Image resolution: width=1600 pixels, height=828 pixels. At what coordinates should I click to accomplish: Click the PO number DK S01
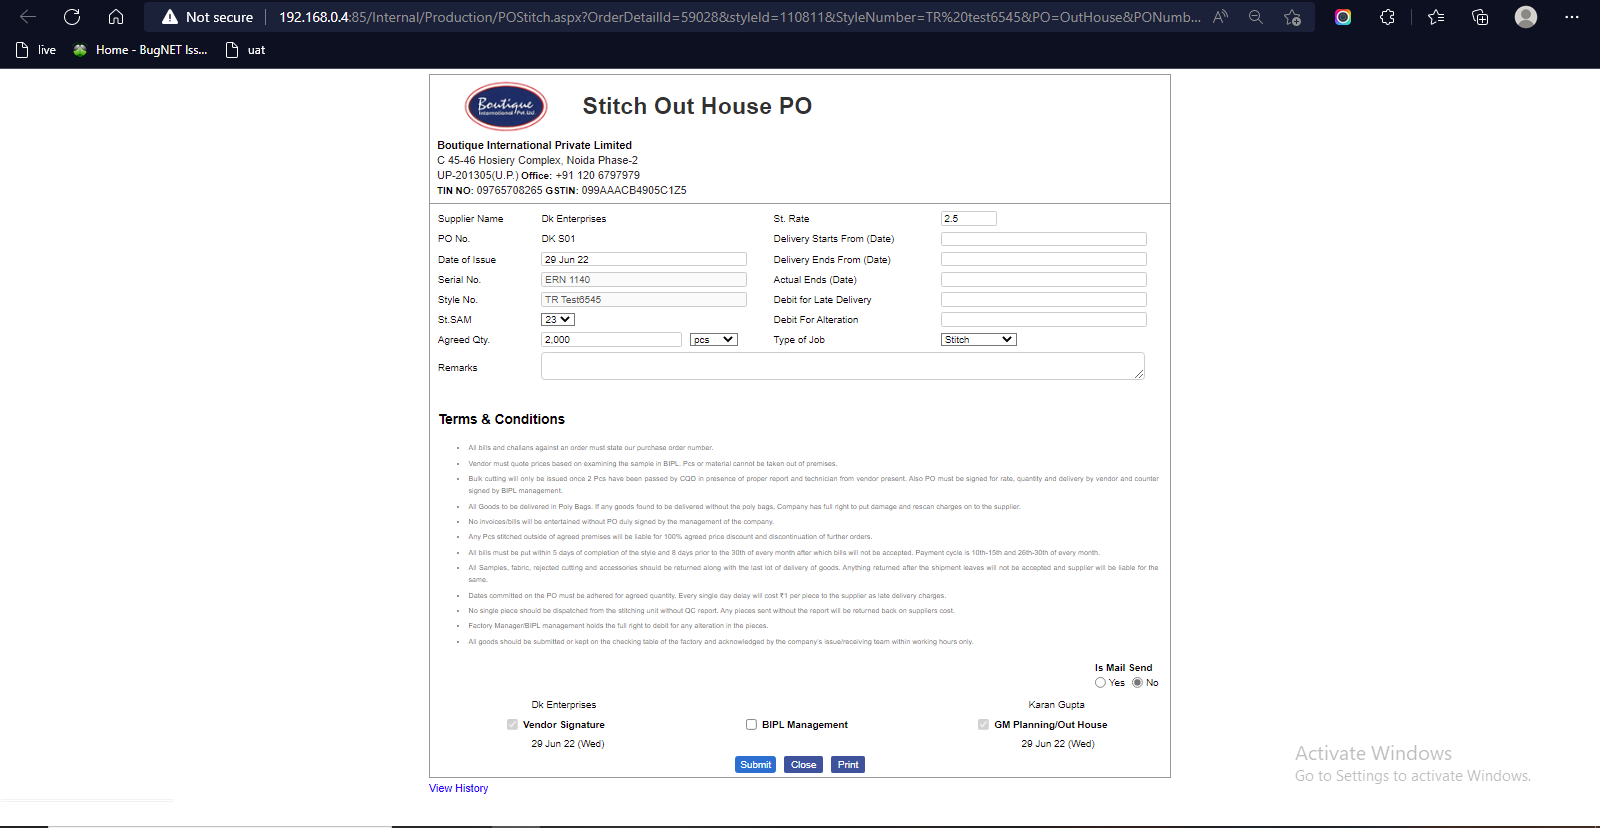(x=558, y=239)
